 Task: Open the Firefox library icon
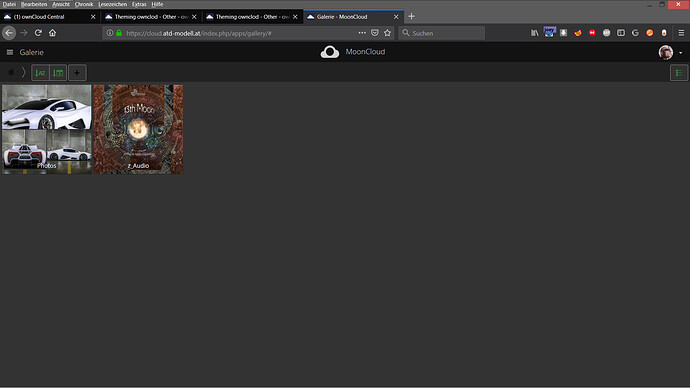(535, 33)
